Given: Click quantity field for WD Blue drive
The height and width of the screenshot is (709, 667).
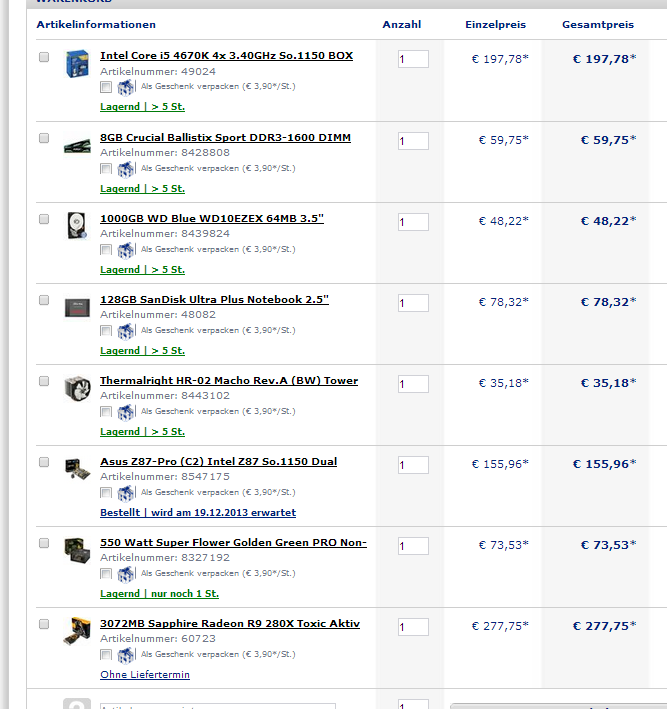Looking at the screenshot, I should 413,222.
